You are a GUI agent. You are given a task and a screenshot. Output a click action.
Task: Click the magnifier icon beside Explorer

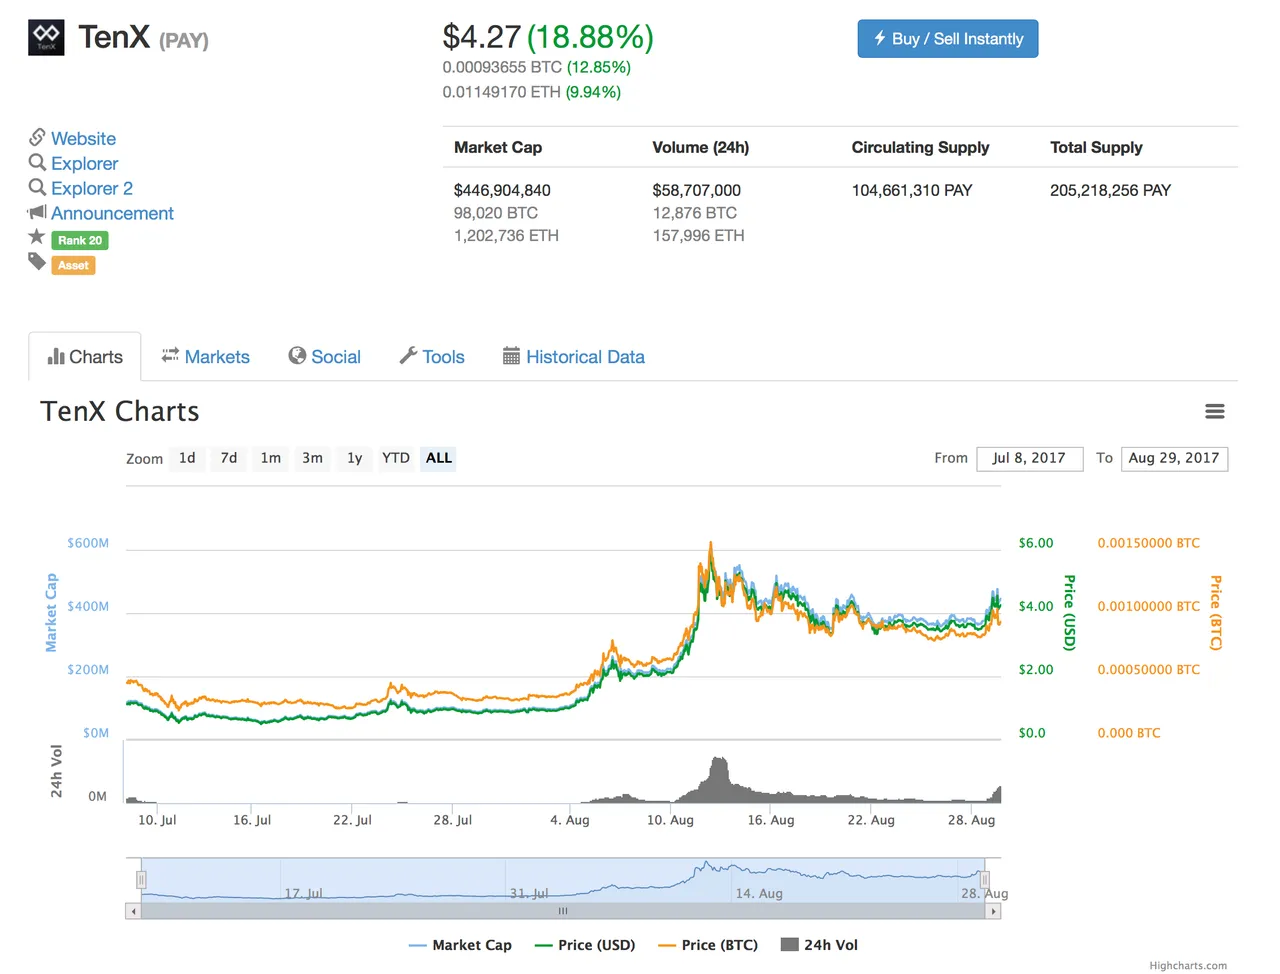point(37,162)
